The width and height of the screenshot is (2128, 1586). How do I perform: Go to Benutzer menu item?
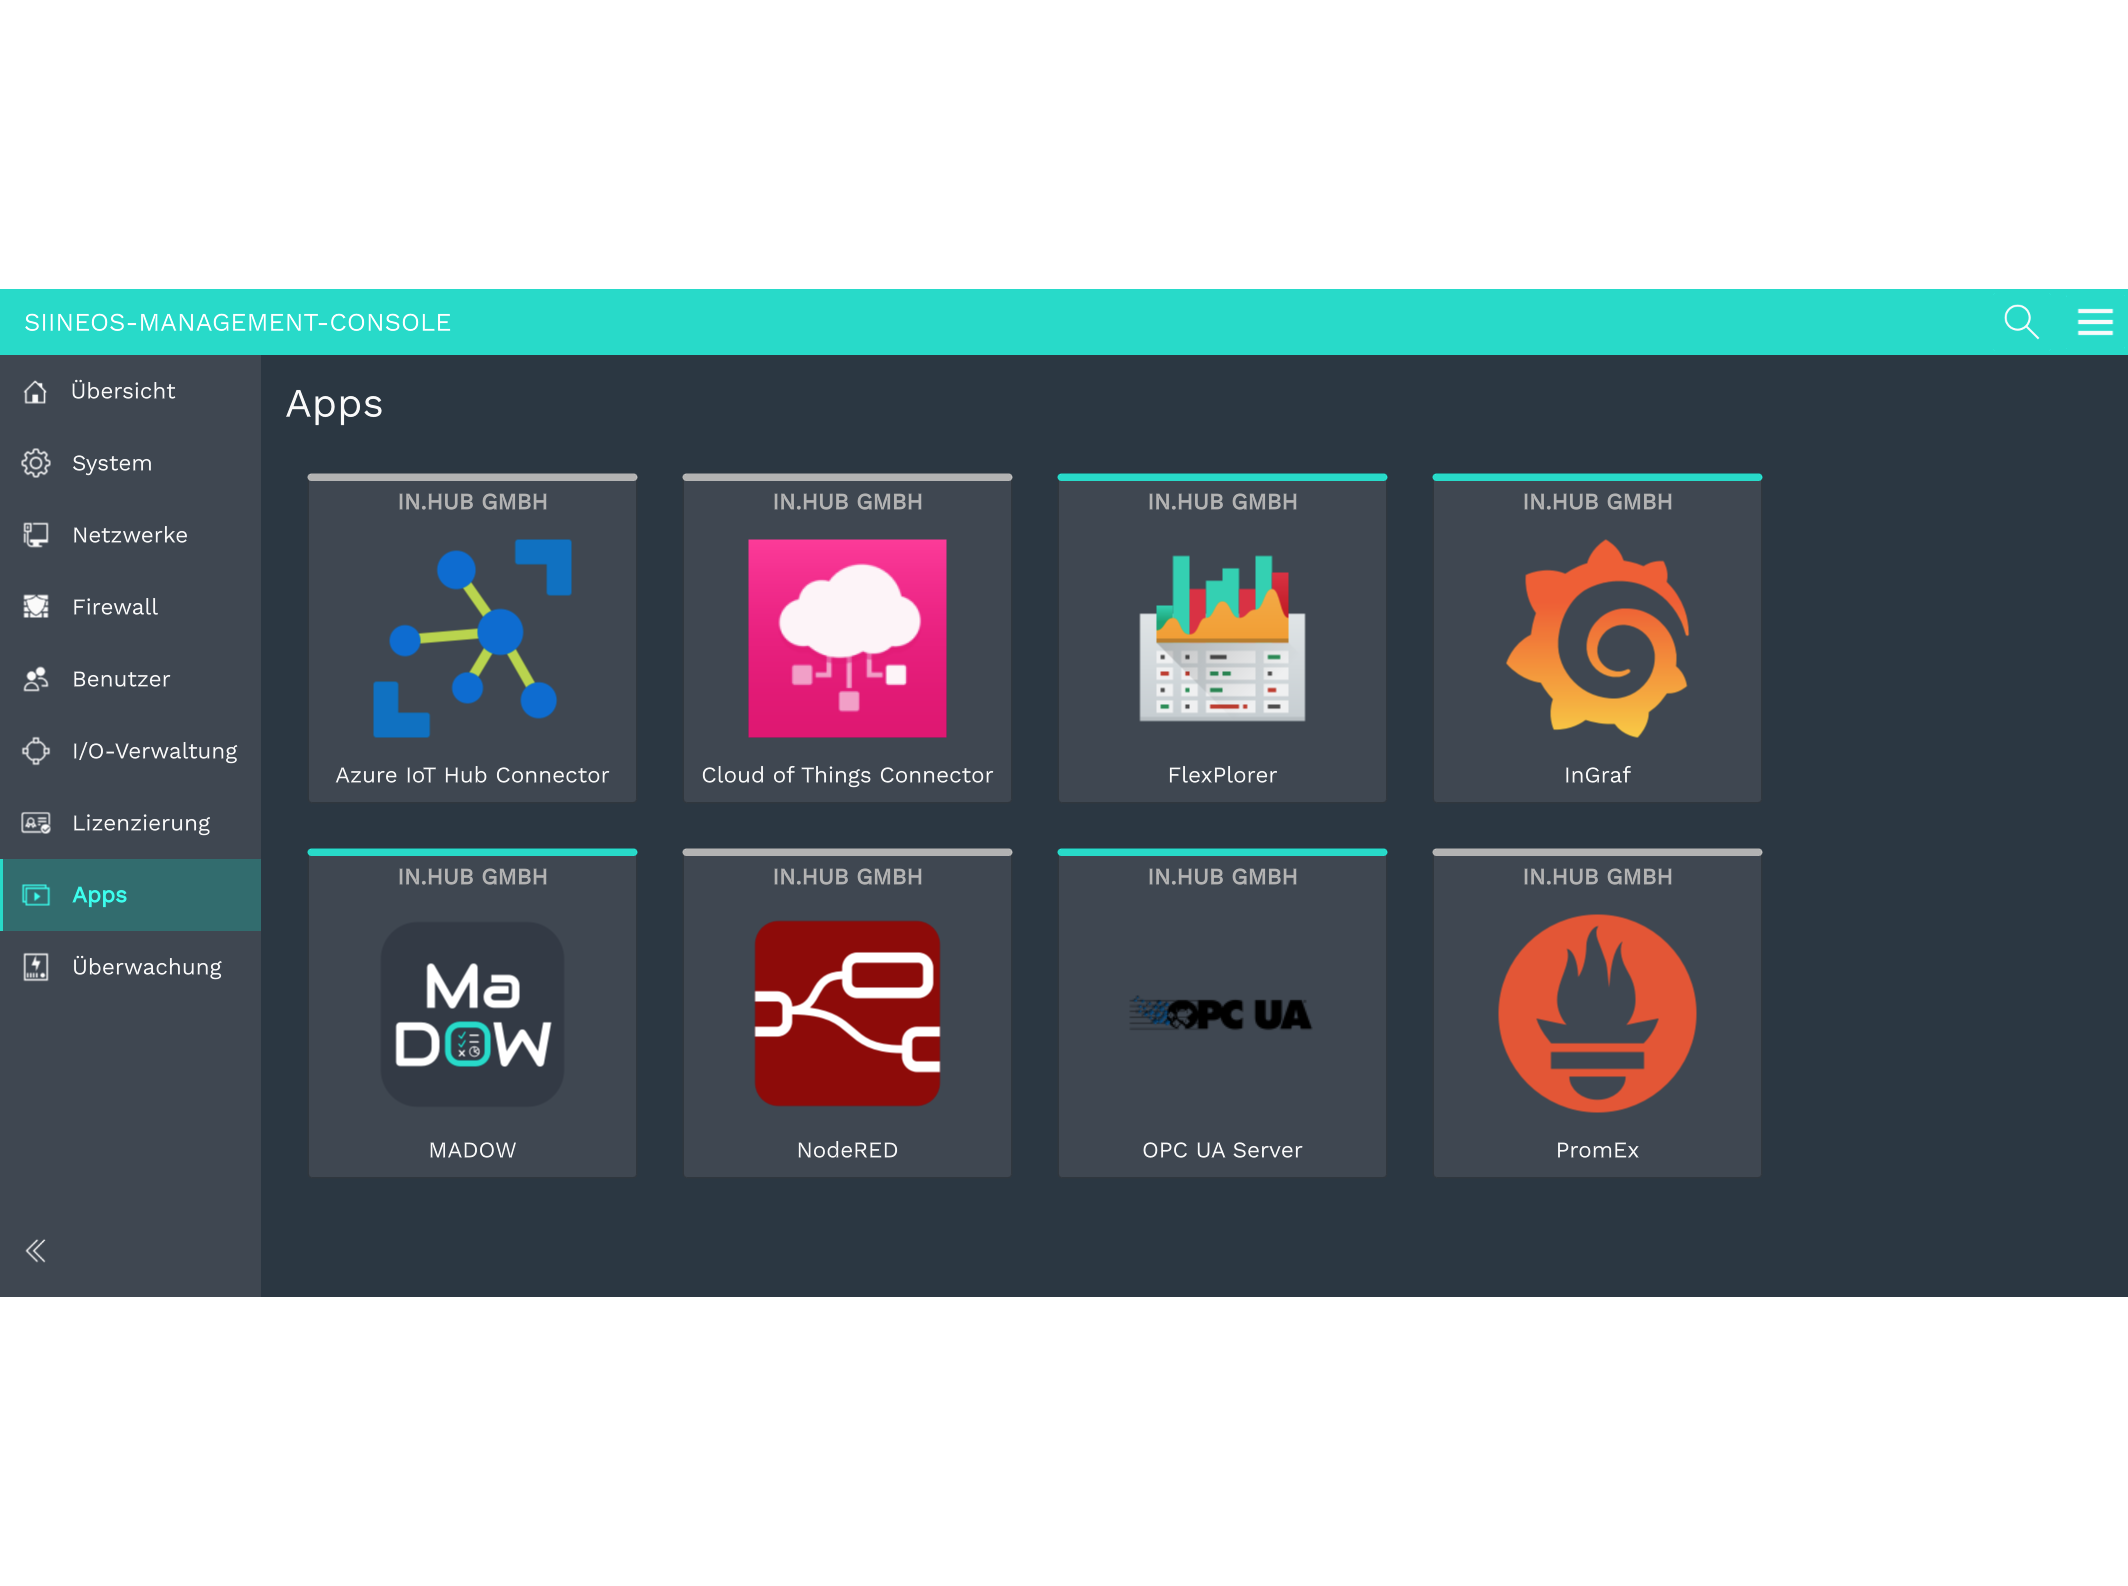(130, 679)
